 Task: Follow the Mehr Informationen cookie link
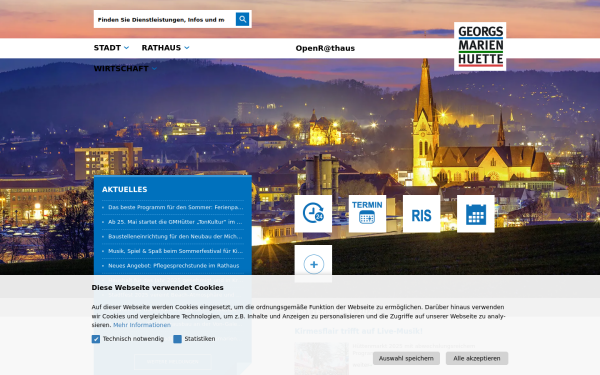point(142,325)
